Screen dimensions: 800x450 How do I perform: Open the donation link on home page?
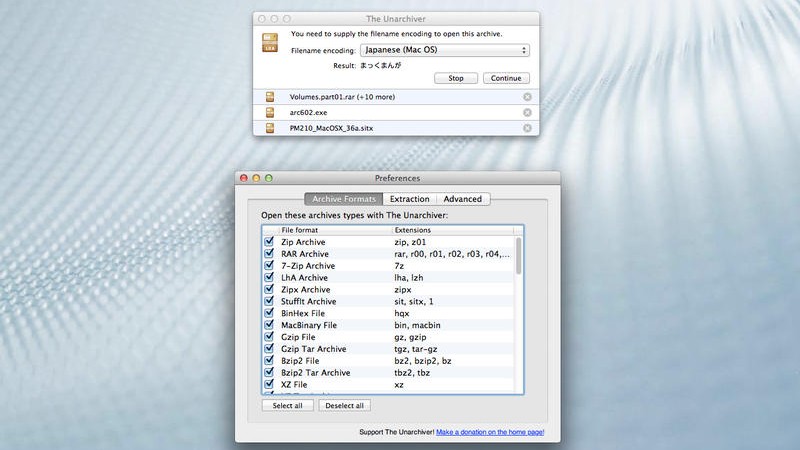(490, 432)
